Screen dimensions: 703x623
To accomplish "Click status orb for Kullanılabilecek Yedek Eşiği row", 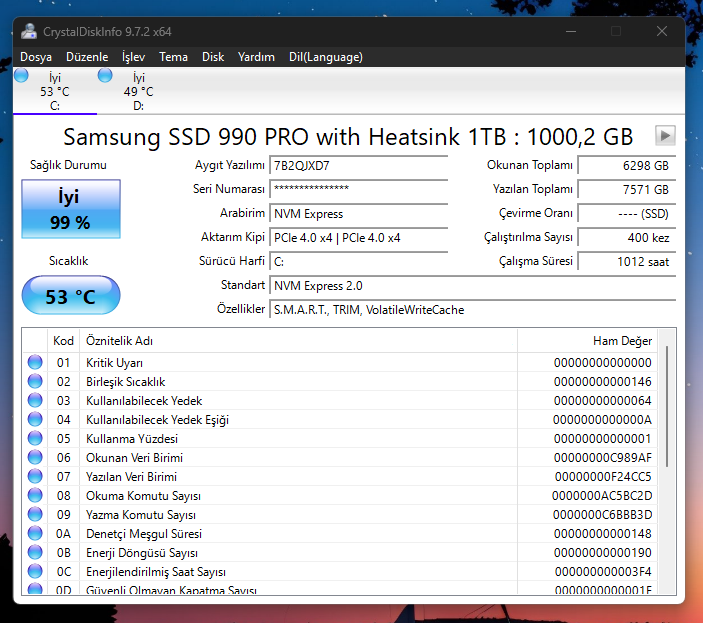I will (35, 419).
